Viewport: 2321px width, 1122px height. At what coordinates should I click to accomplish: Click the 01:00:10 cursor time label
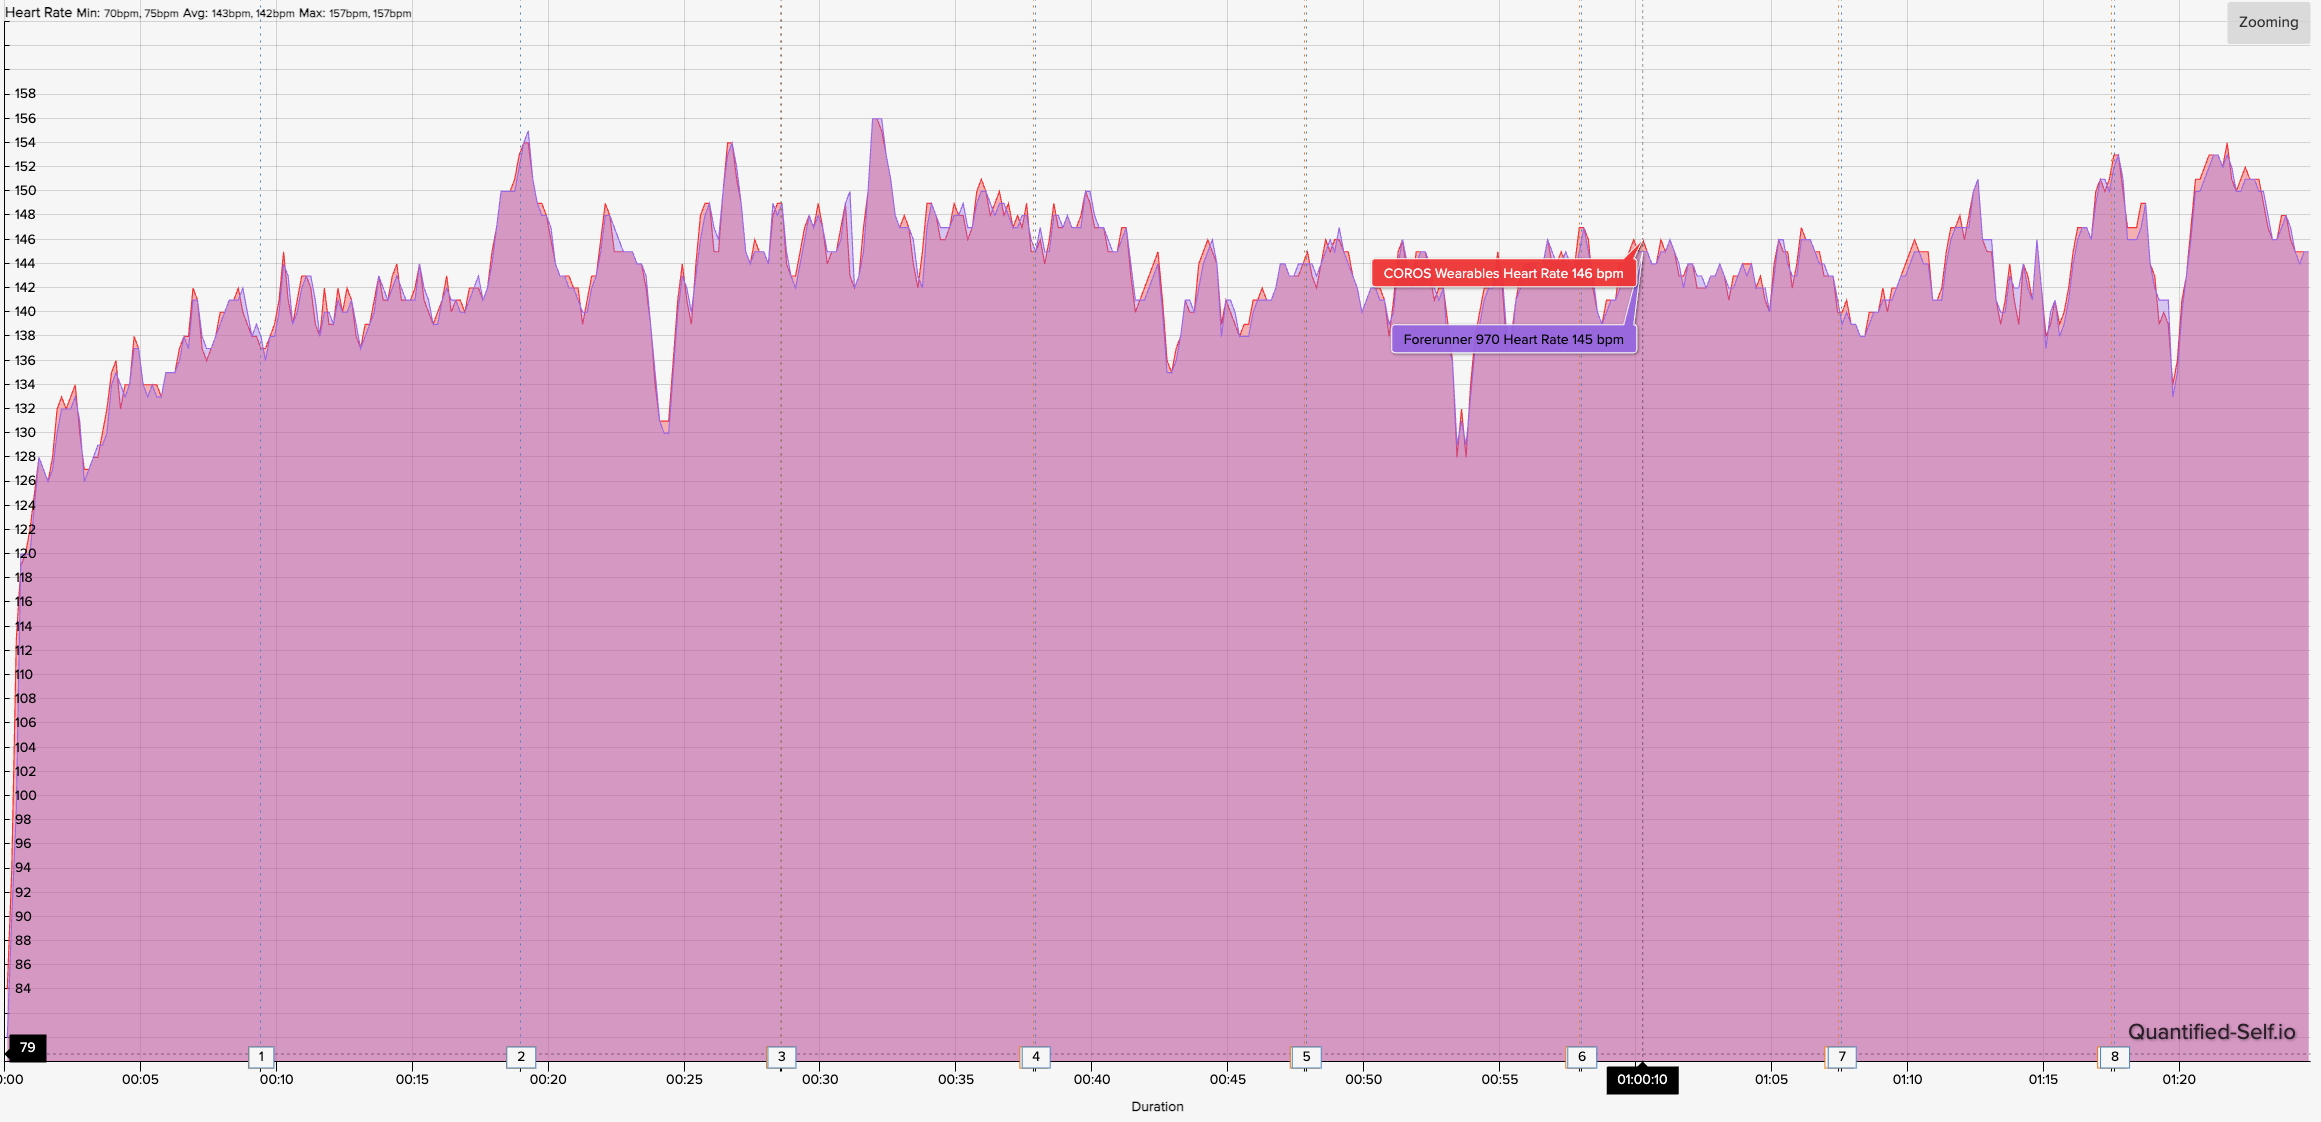click(1641, 1080)
